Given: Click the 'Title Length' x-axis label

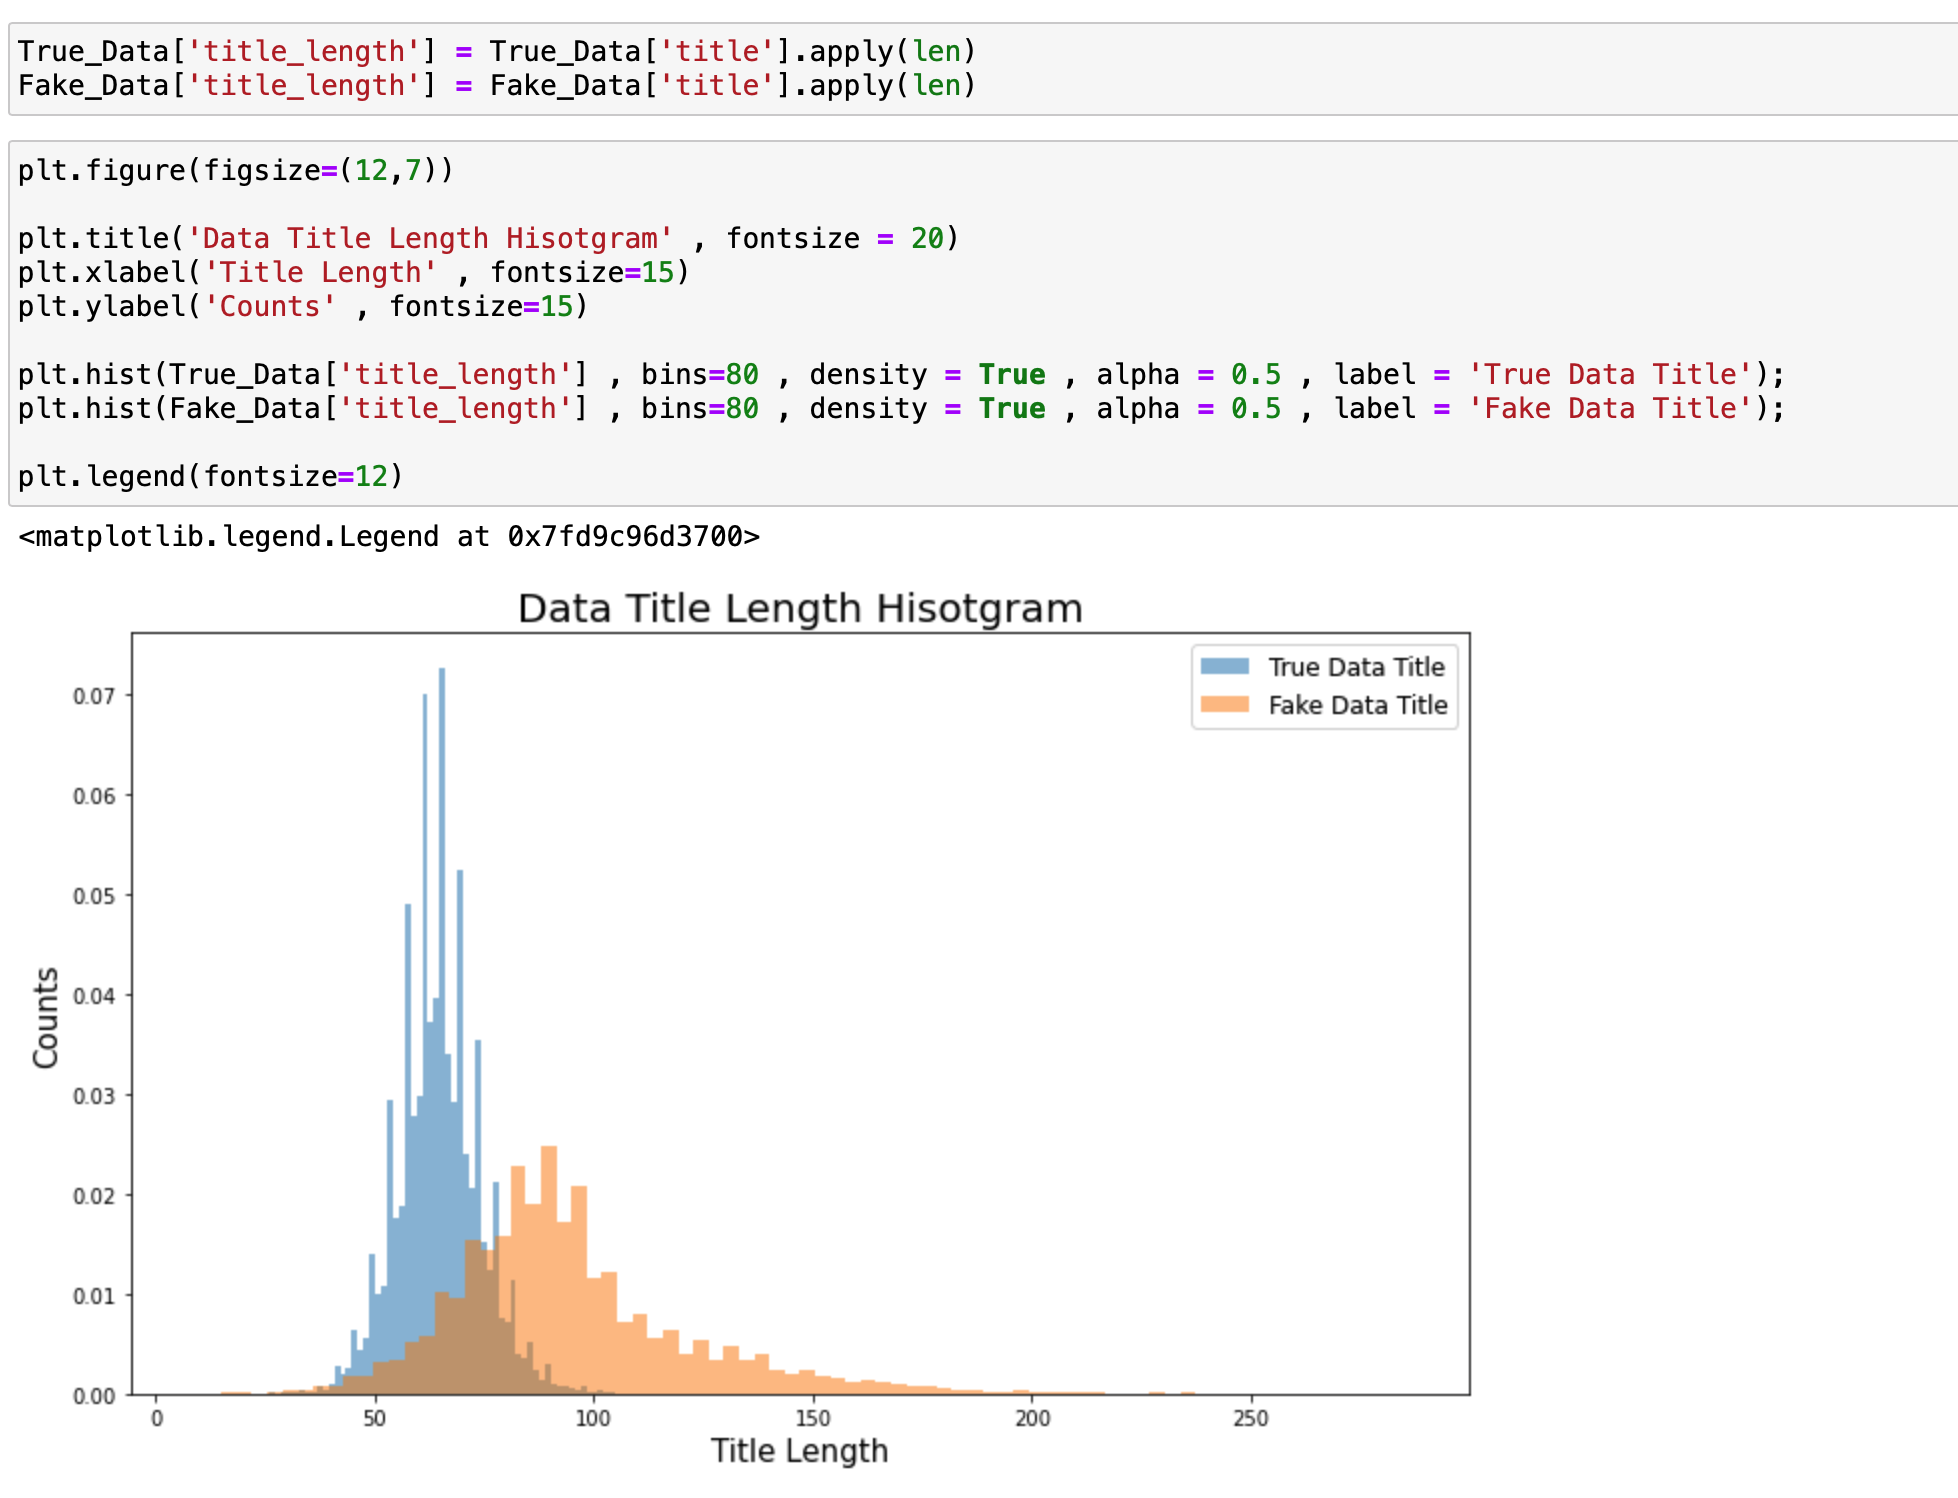Looking at the screenshot, I should pos(799,1450).
